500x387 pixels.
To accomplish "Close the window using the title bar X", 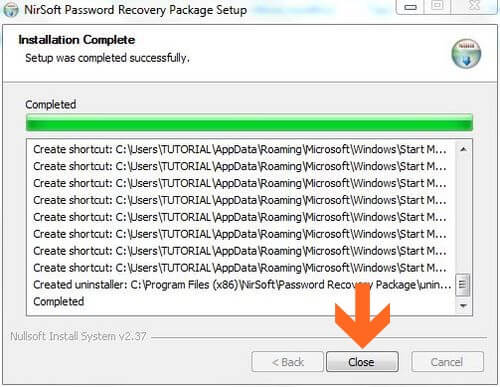I will point(474,6).
